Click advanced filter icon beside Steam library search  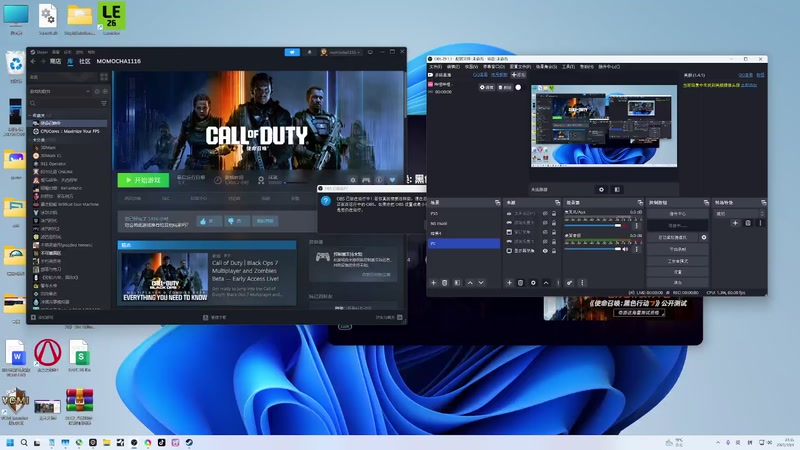[x=104, y=103]
